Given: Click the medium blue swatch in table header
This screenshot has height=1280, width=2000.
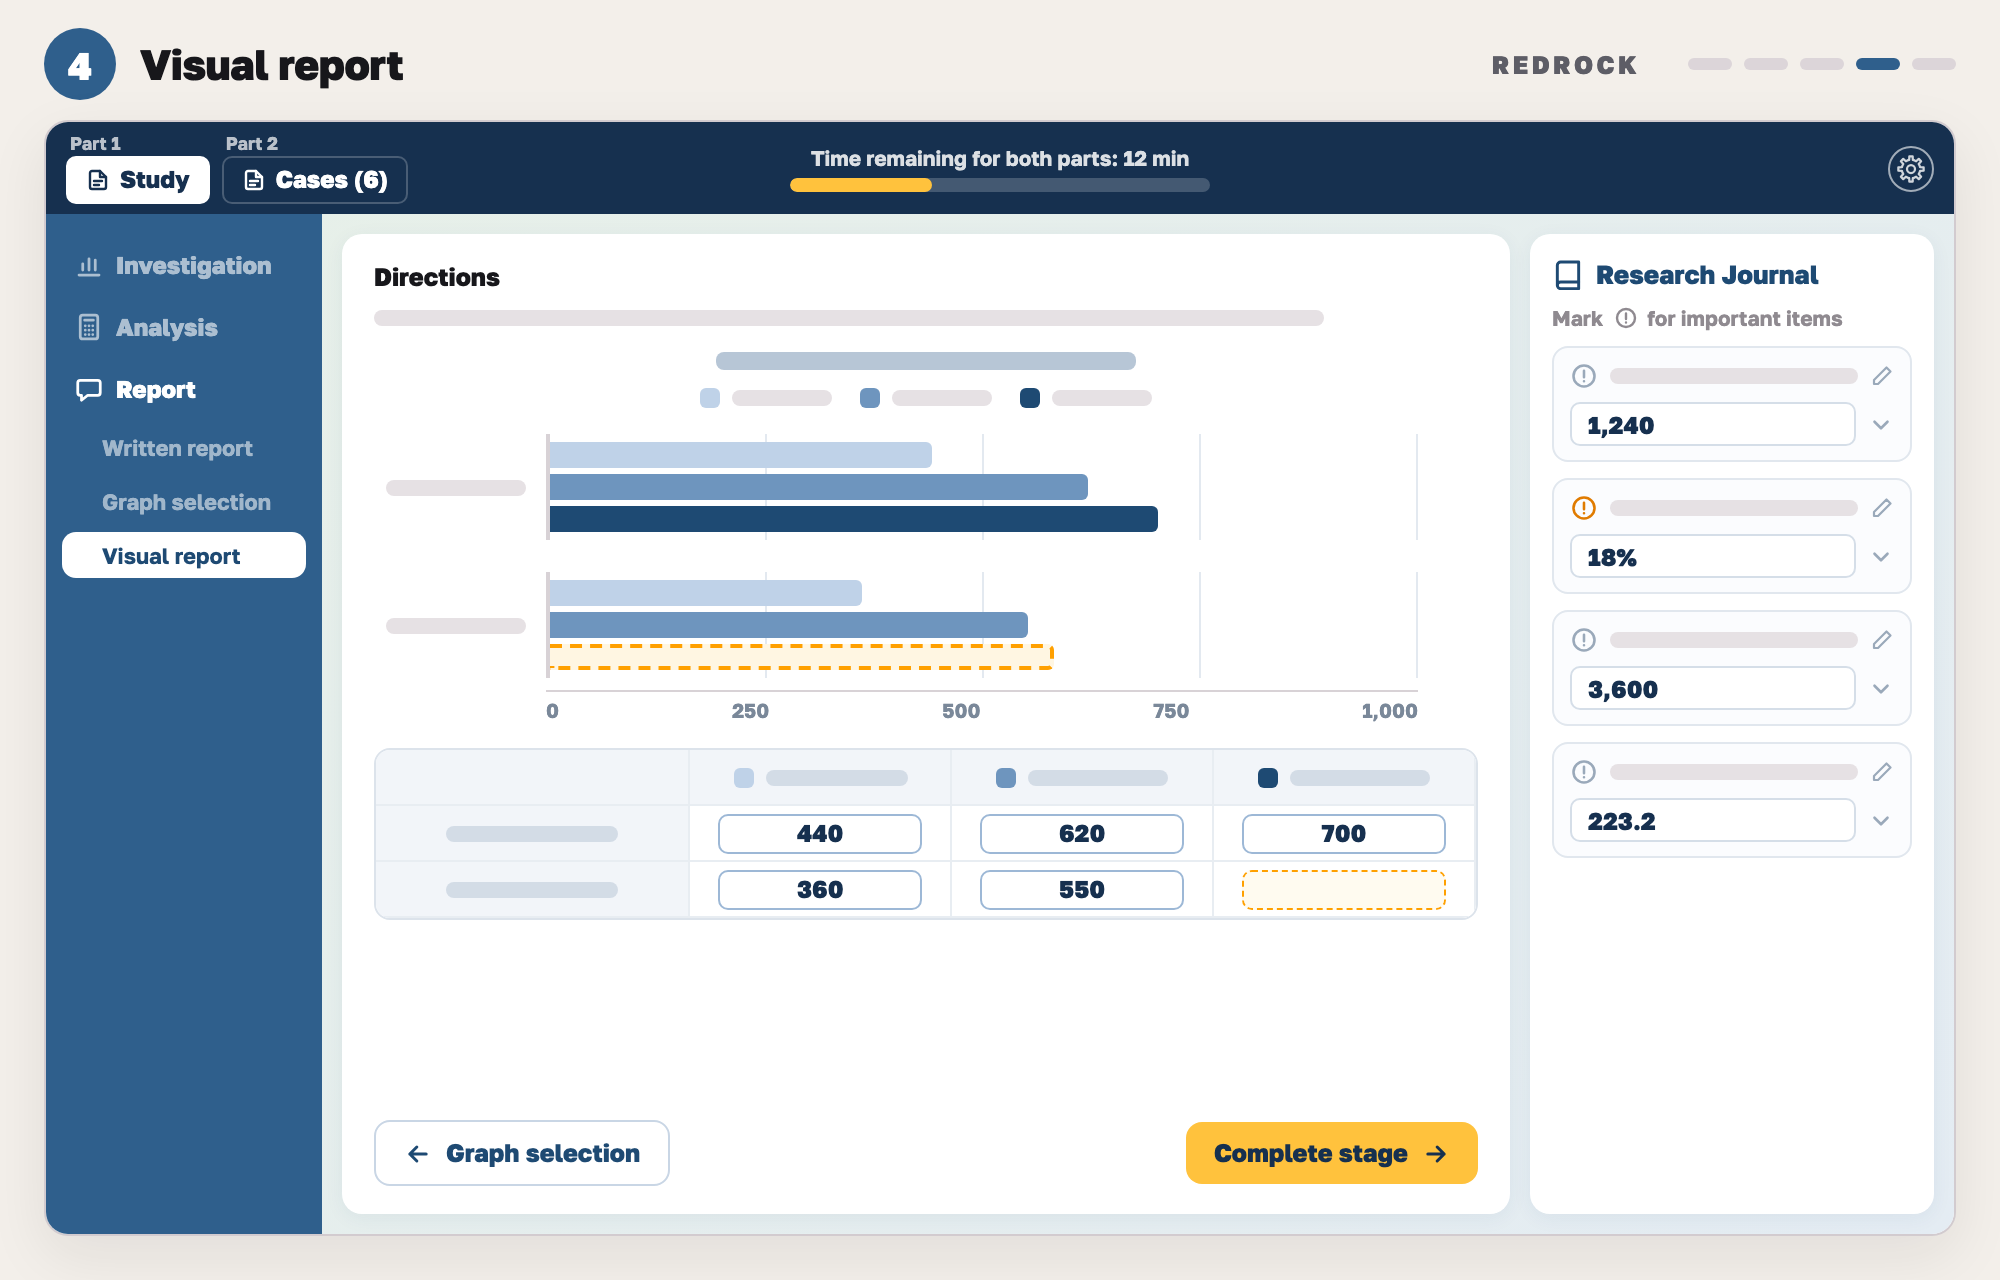Looking at the screenshot, I should coord(1006,778).
